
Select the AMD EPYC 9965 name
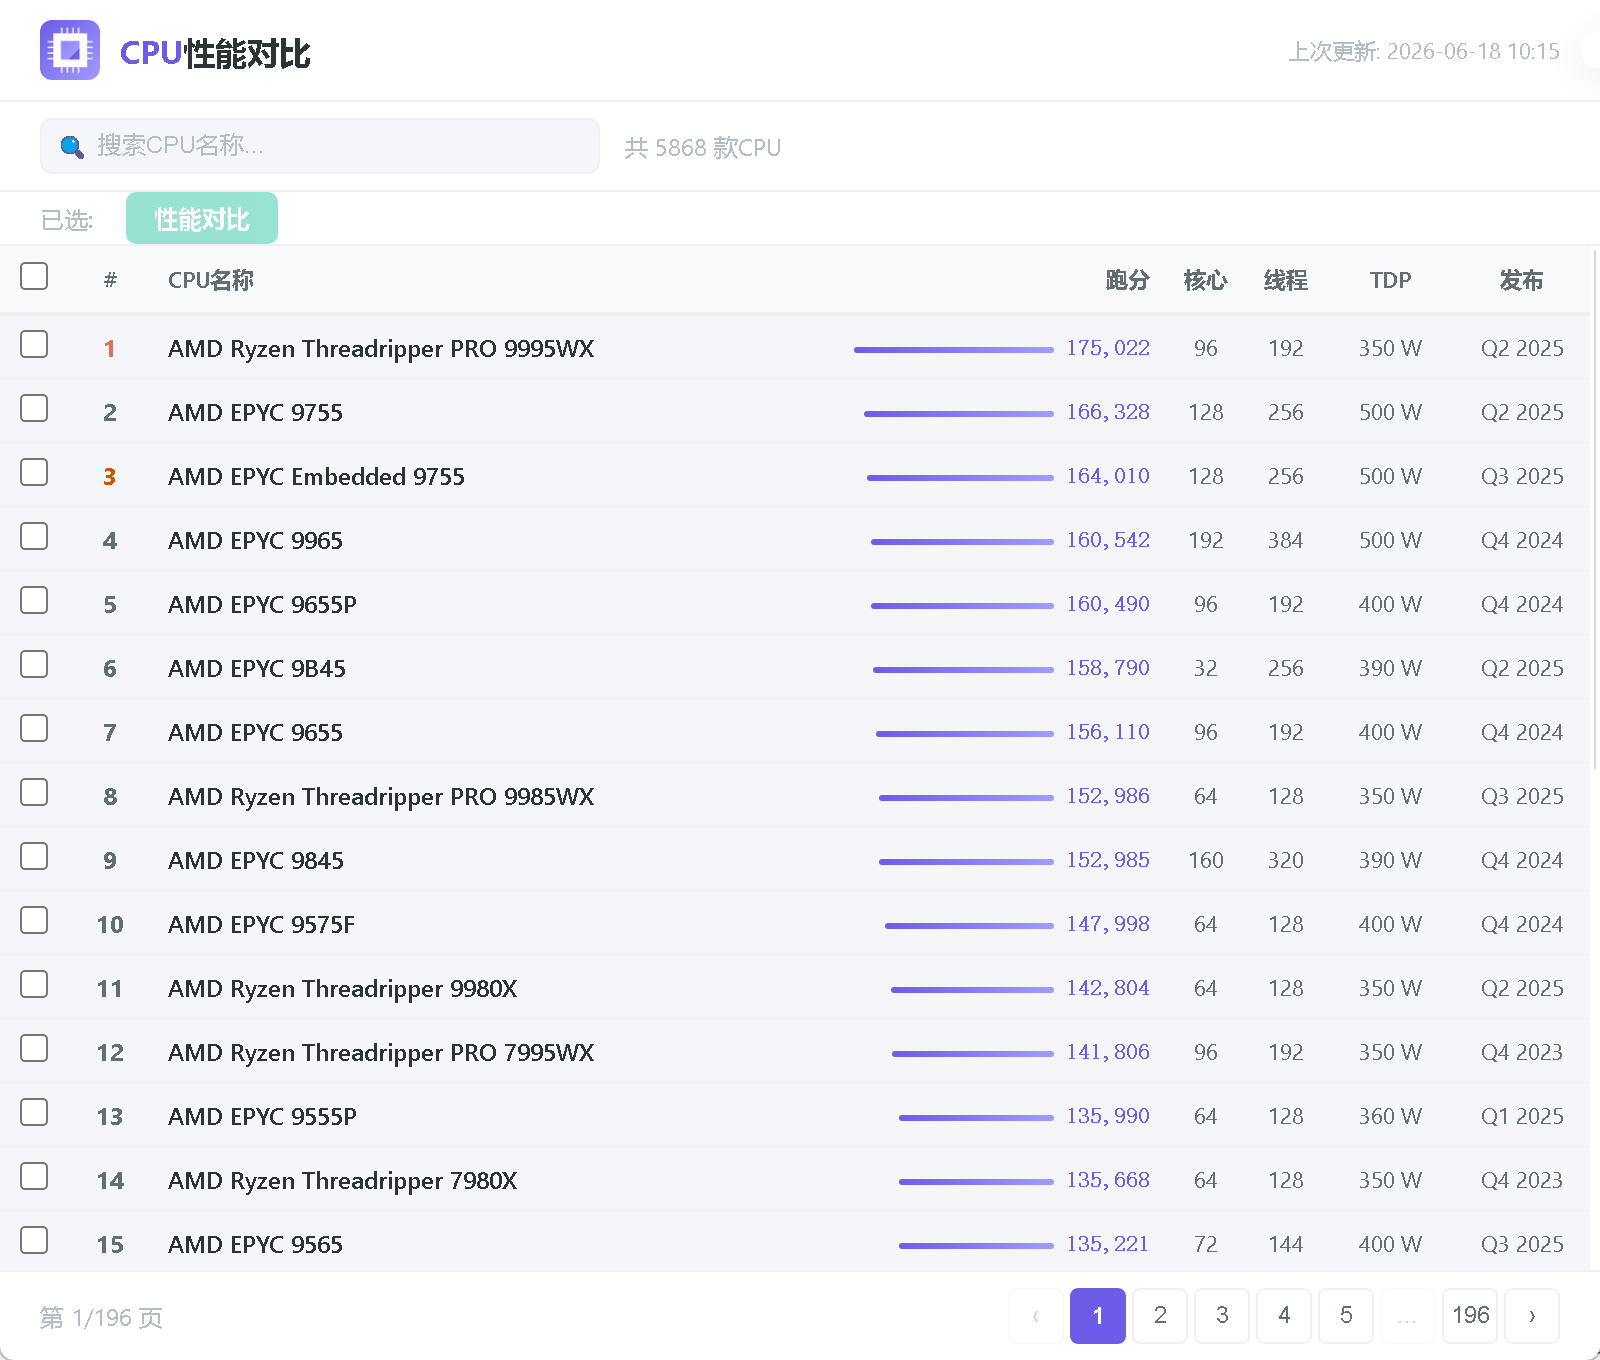pyautogui.click(x=255, y=541)
